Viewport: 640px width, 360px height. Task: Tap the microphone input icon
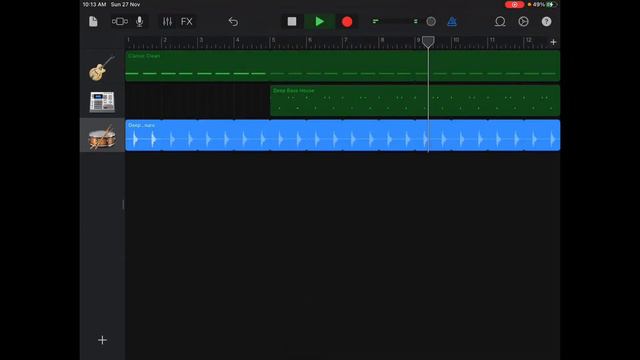[140, 21]
